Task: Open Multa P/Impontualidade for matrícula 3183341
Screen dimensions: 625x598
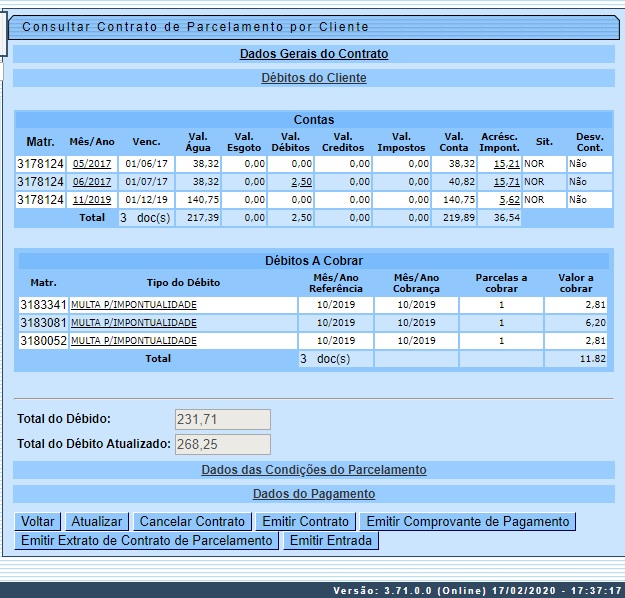Action: [x=134, y=305]
